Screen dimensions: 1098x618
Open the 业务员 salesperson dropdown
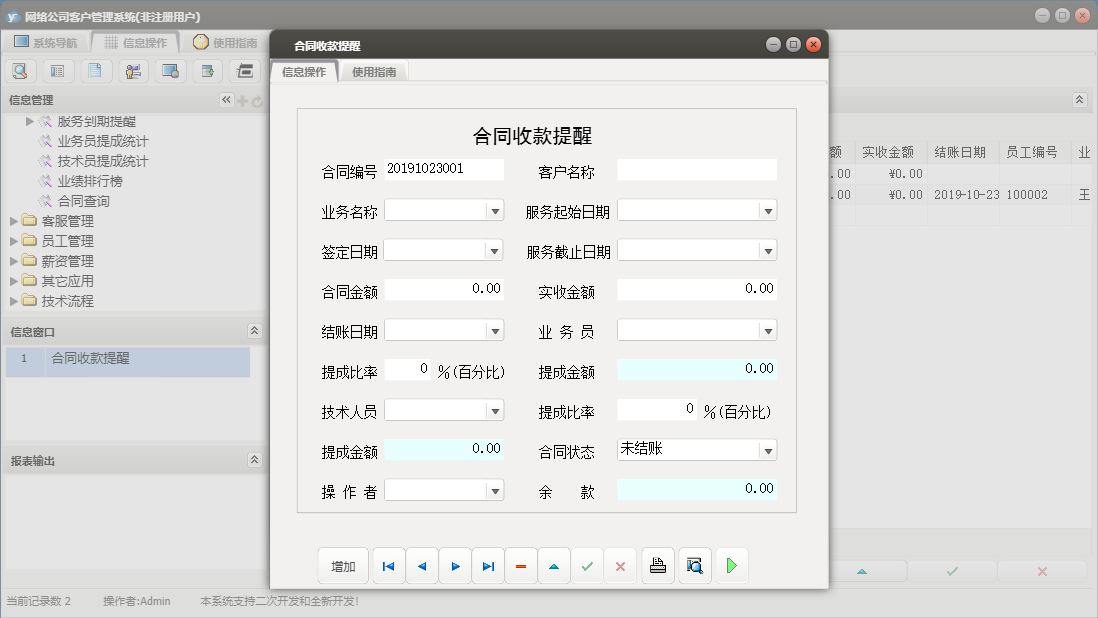click(x=766, y=329)
